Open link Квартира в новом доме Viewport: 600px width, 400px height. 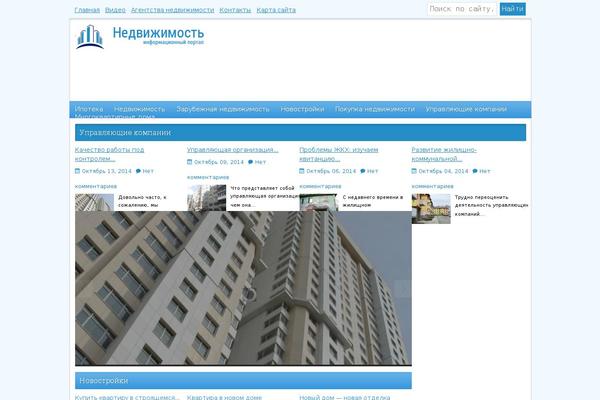point(225,397)
